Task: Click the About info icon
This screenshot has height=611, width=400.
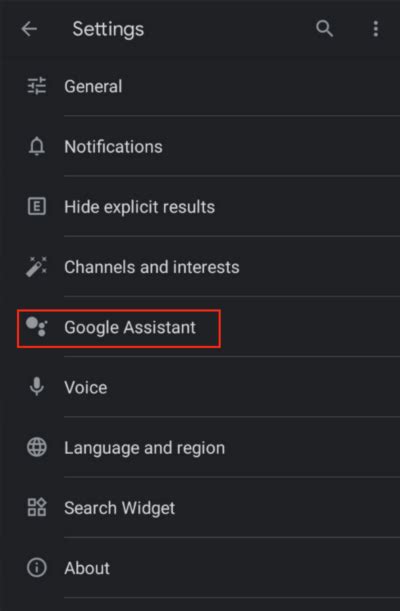Action: click(x=37, y=568)
